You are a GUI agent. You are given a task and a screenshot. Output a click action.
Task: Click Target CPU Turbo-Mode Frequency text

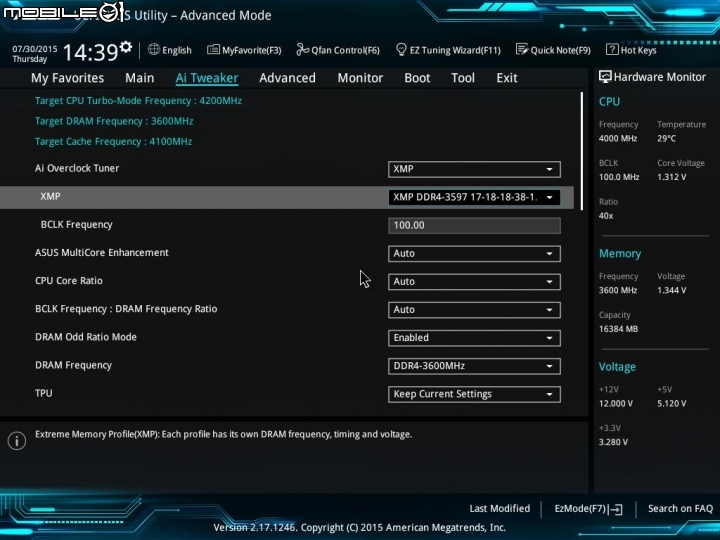(x=138, y=101)
